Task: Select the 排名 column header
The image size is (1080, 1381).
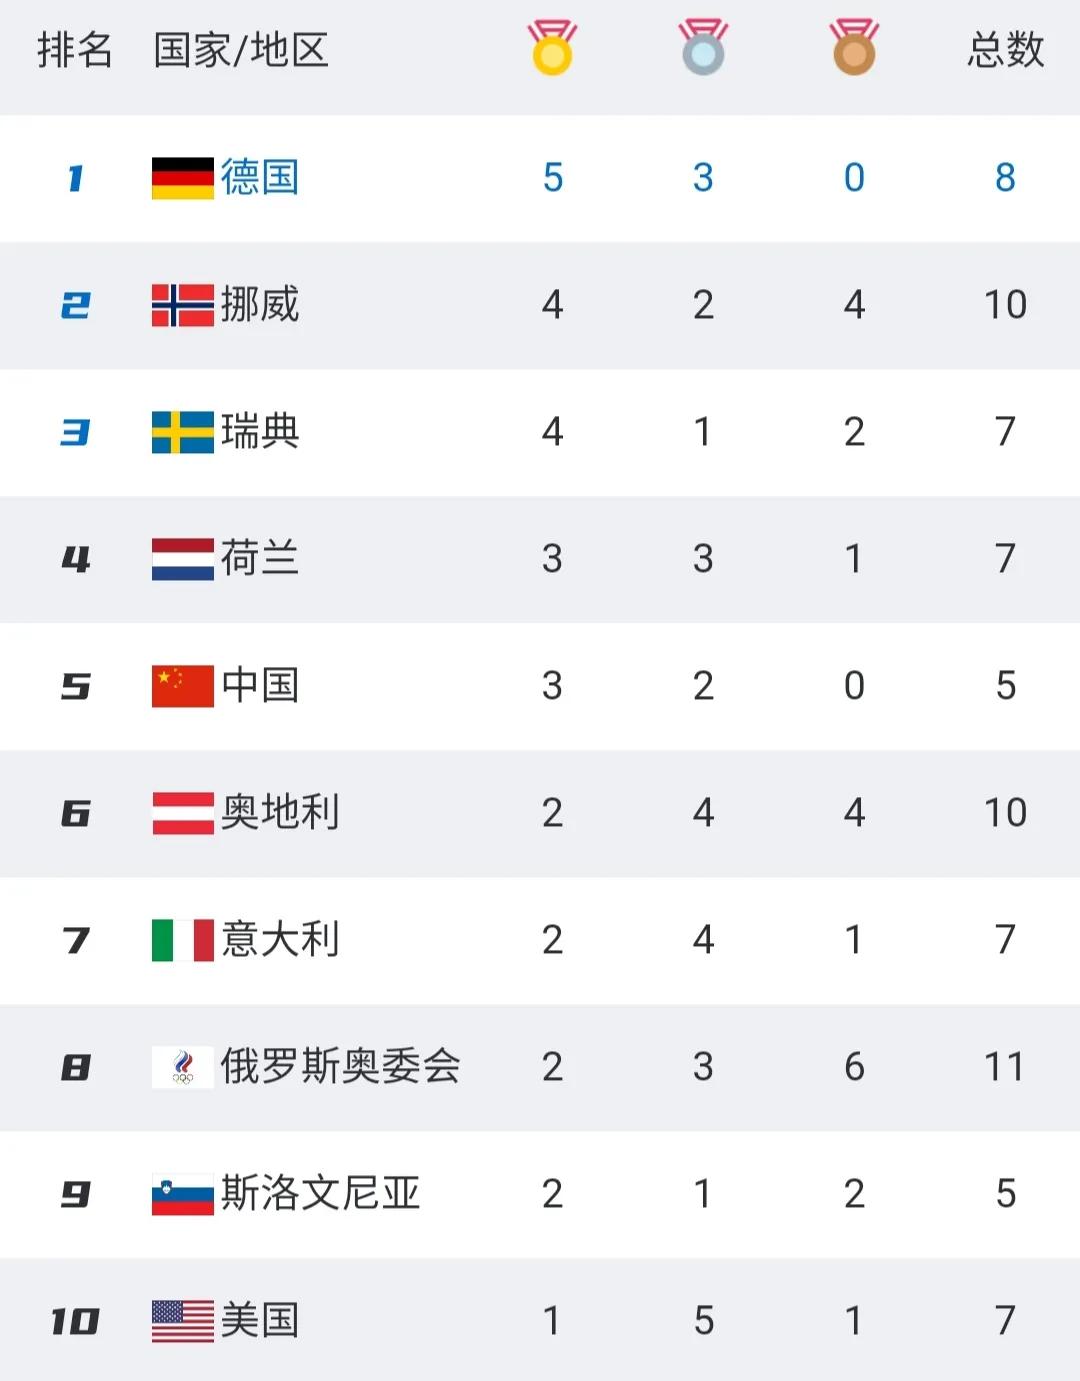Action: pos(75,49)
